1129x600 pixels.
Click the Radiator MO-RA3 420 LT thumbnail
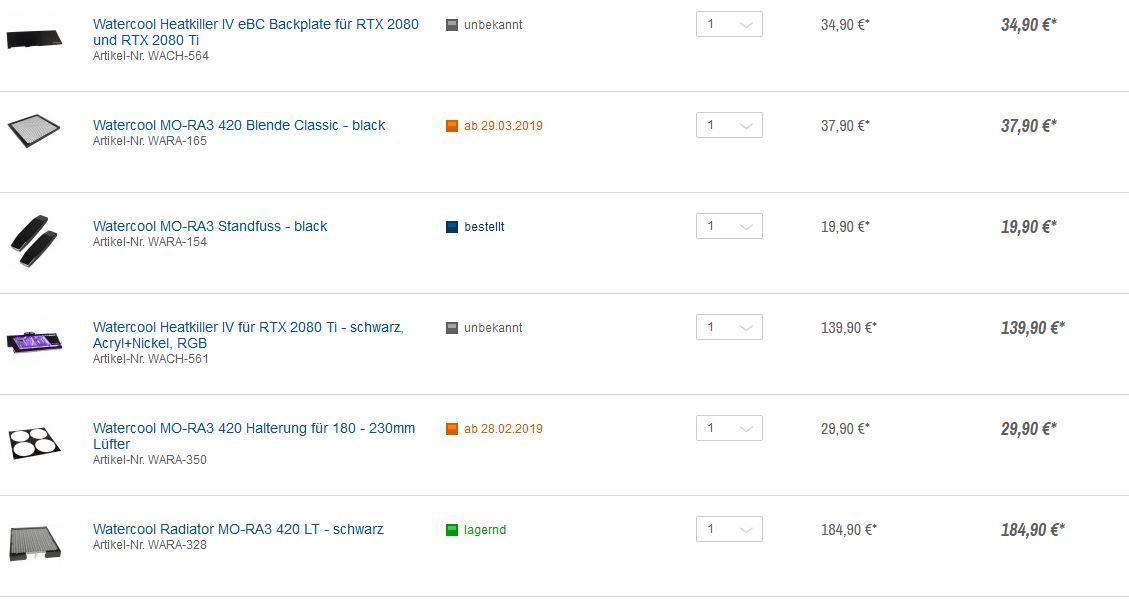pyautogui.click(x=35, y=543)
